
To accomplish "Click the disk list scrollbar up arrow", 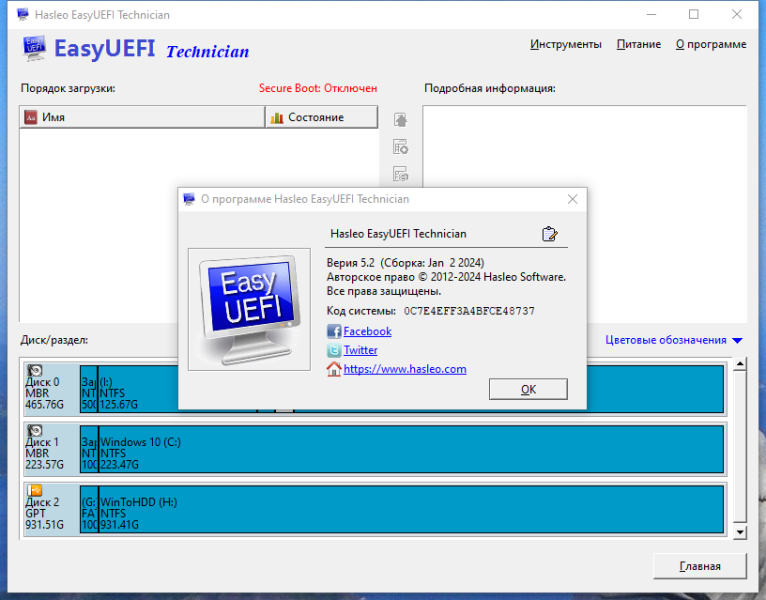I will coord(740,364).
